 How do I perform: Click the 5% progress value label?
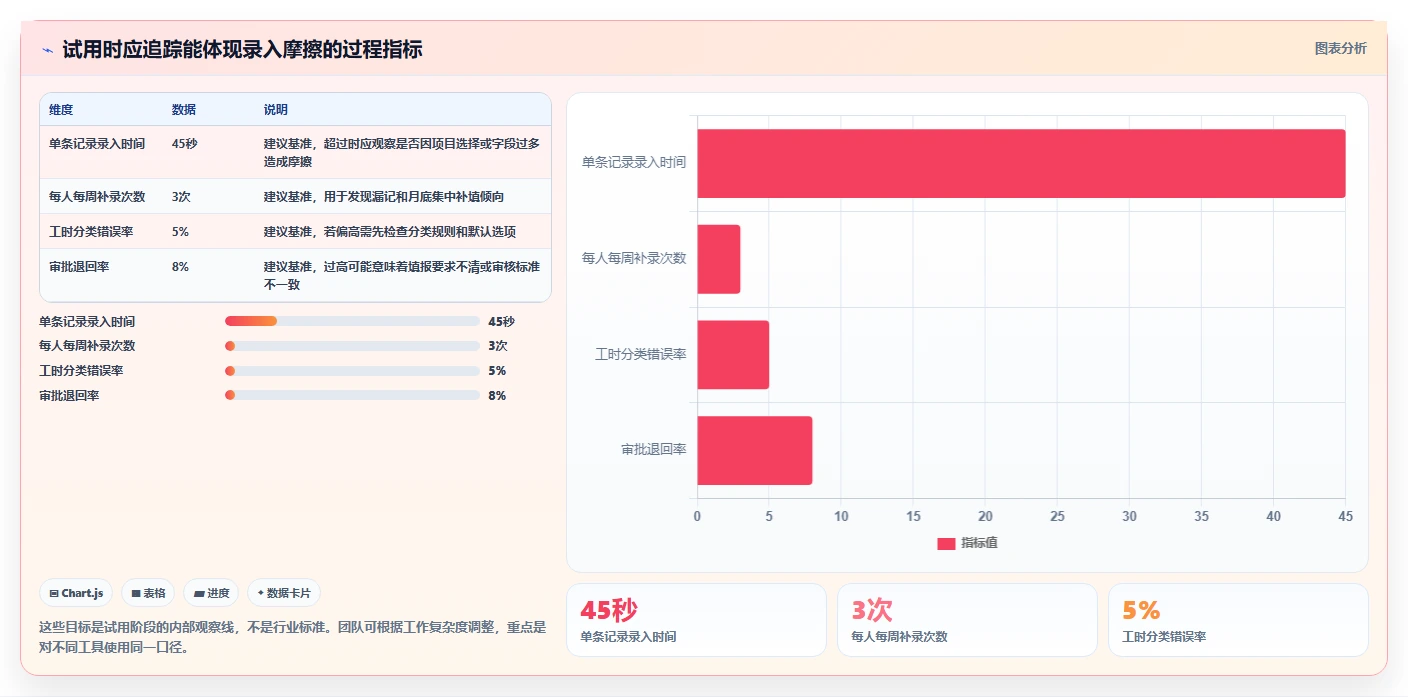click(497, 371)
